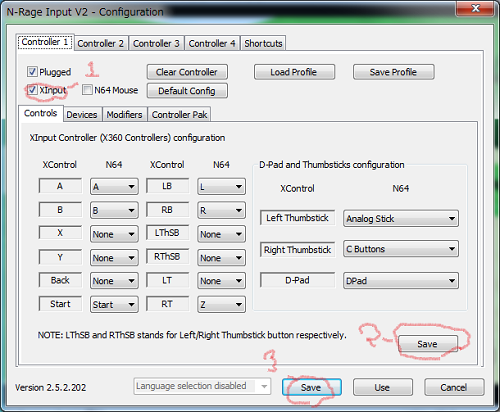Viewport: 500px width, 412px height.
Task: Click the Save Profile button
Action: point(394,72)
